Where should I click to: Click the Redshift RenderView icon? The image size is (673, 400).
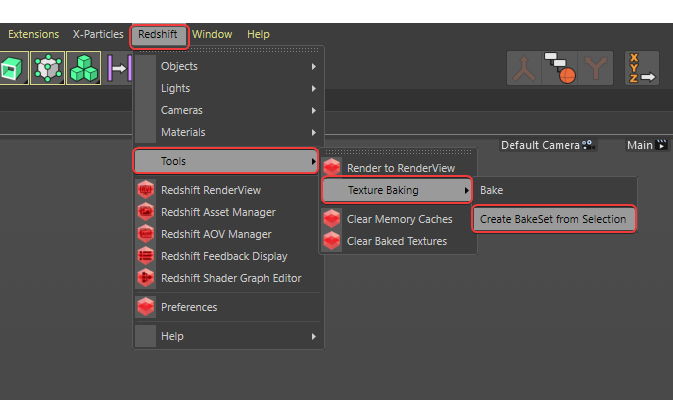click(146, 190)
